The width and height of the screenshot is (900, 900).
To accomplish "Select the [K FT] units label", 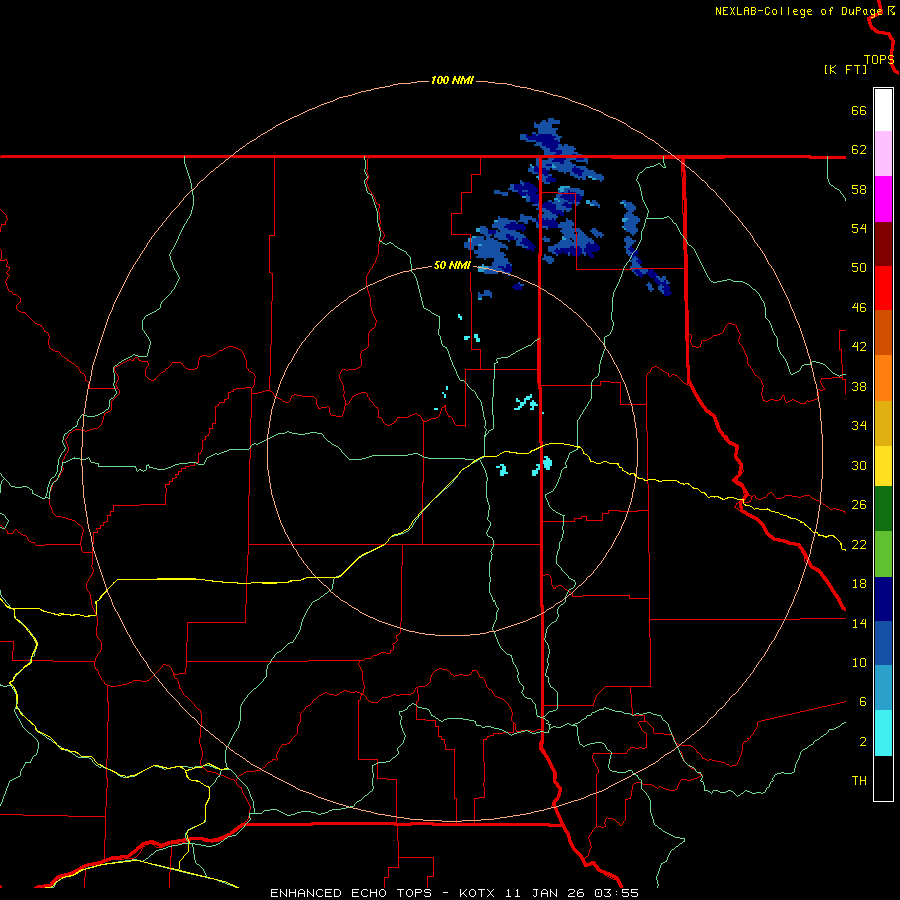I will click(845, 69).
